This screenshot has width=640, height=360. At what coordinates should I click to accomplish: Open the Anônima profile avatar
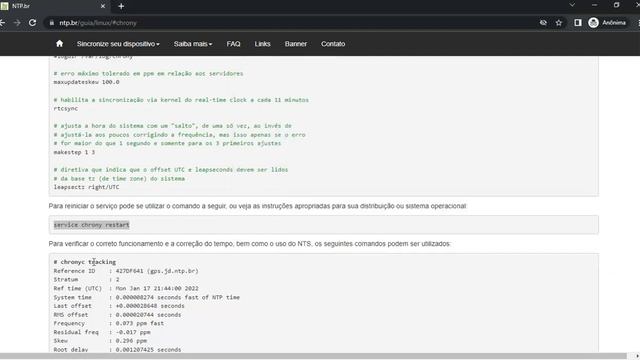(x=593, y=23)
